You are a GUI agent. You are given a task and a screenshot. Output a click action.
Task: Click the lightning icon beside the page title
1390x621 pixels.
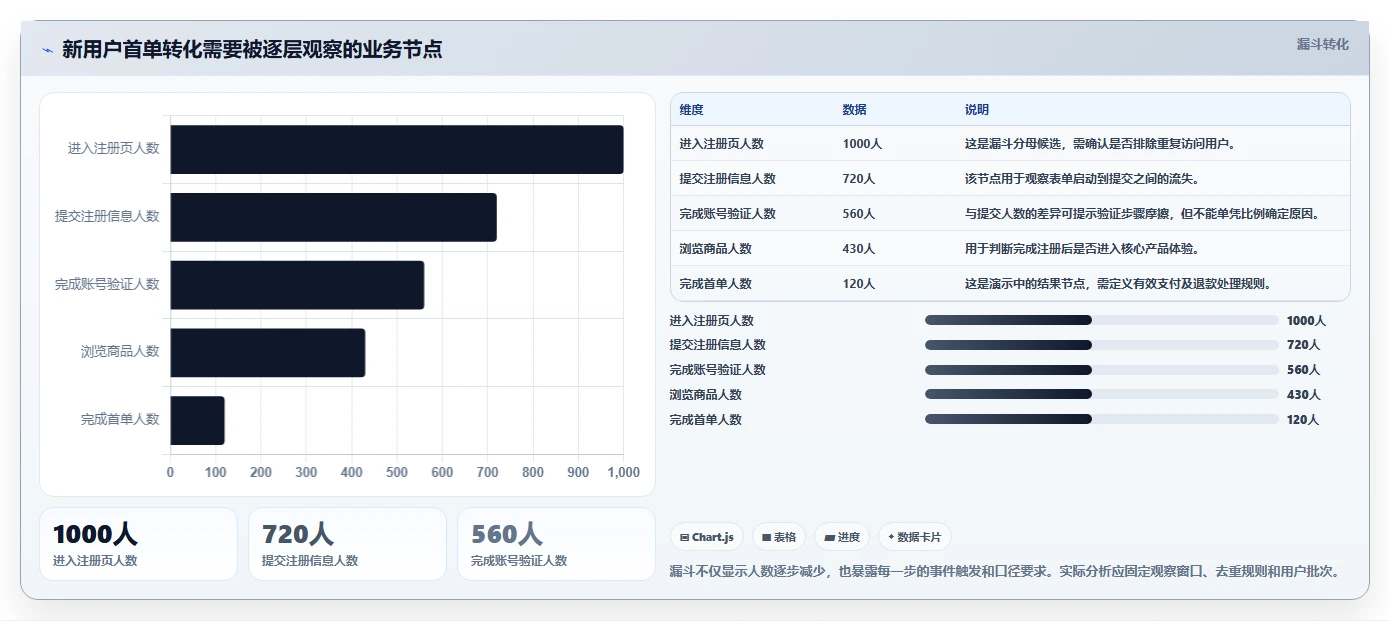tap(47, 50)
